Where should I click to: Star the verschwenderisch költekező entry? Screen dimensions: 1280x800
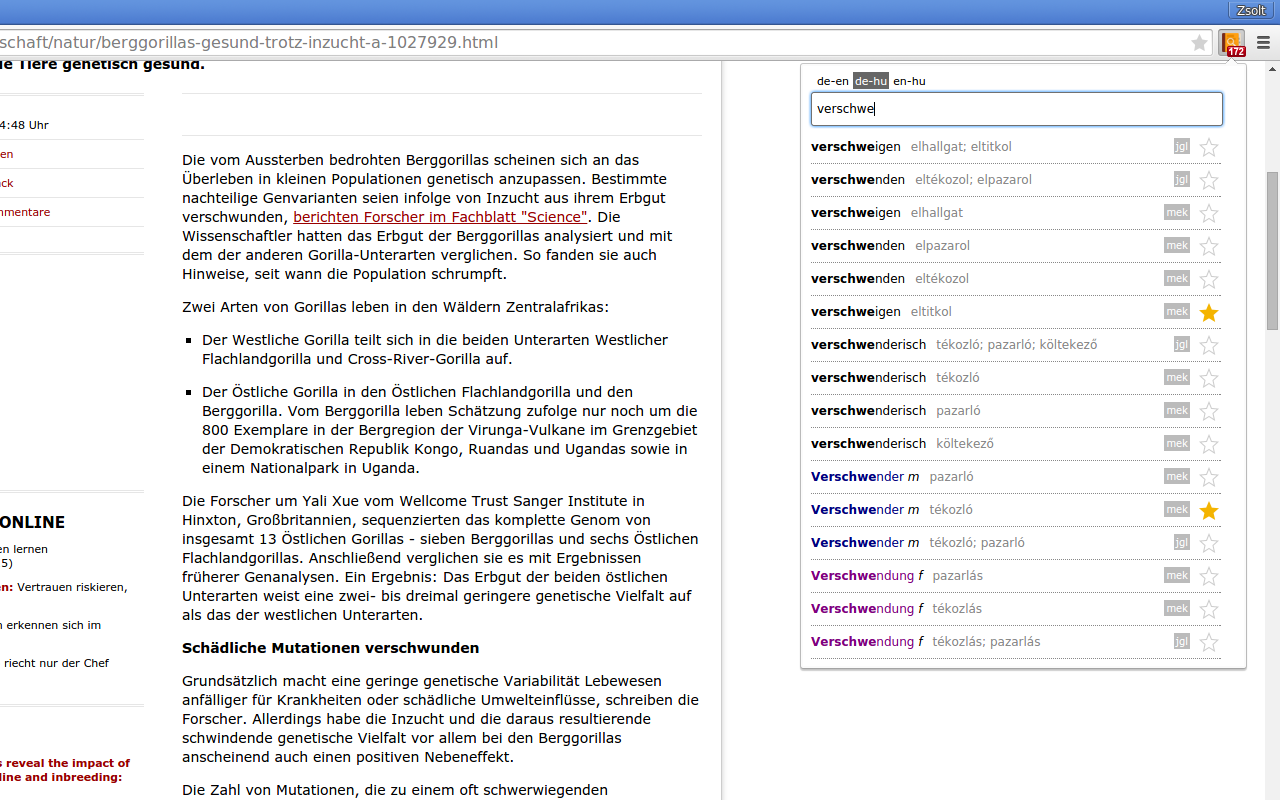pos(1209,444)
